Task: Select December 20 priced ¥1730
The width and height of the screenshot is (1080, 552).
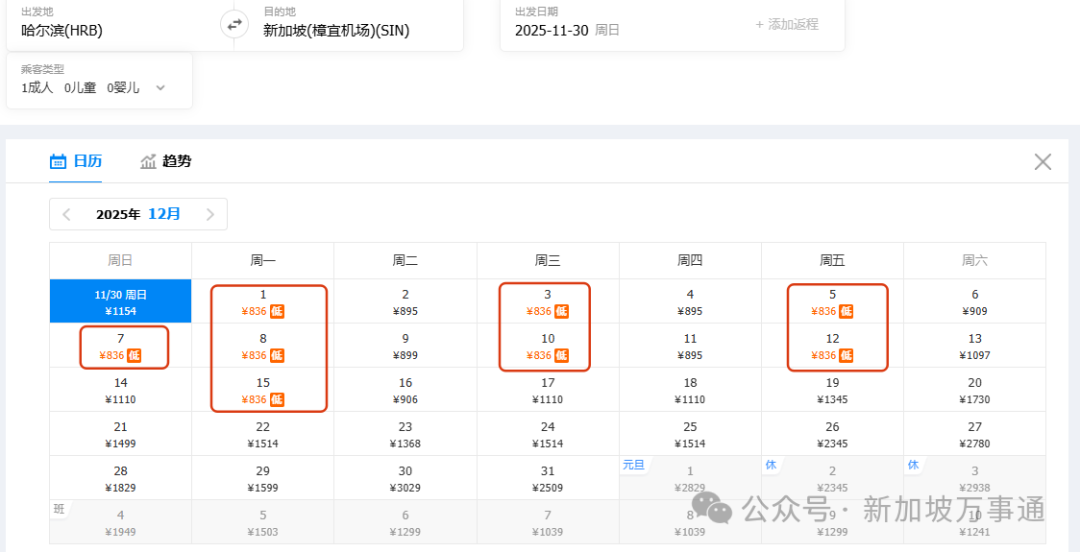Action: (975, 389)
